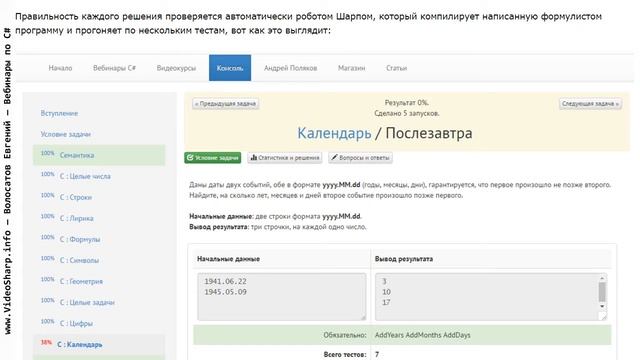Select Семантика section in sidebar
This screenshot has width=640, height=360.
[x=99, y=155]
